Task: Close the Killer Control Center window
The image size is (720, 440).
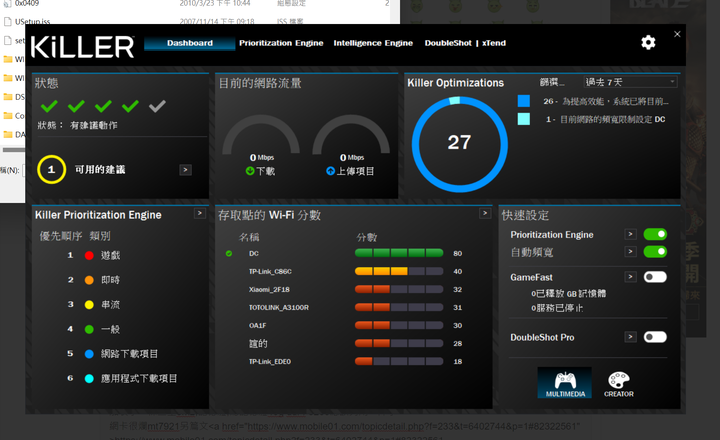Action: (677, 34)
